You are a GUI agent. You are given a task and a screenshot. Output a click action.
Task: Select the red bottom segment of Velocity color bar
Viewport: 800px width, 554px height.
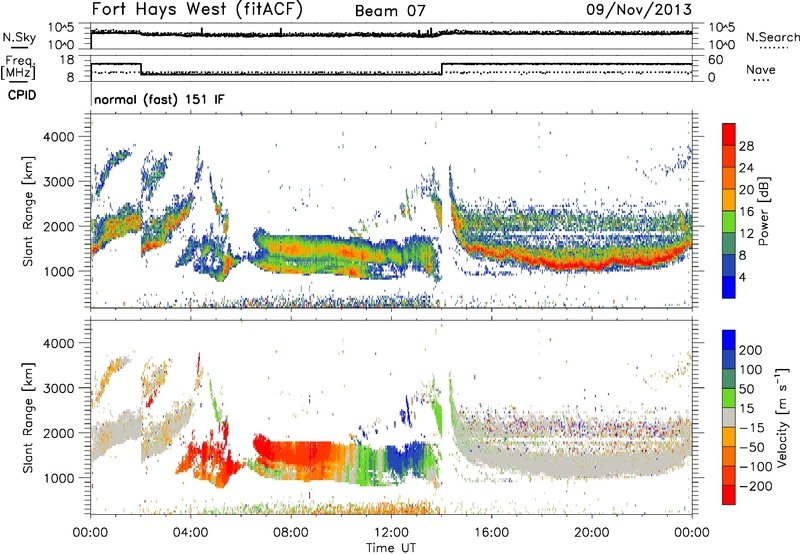(x=729, y=495)
